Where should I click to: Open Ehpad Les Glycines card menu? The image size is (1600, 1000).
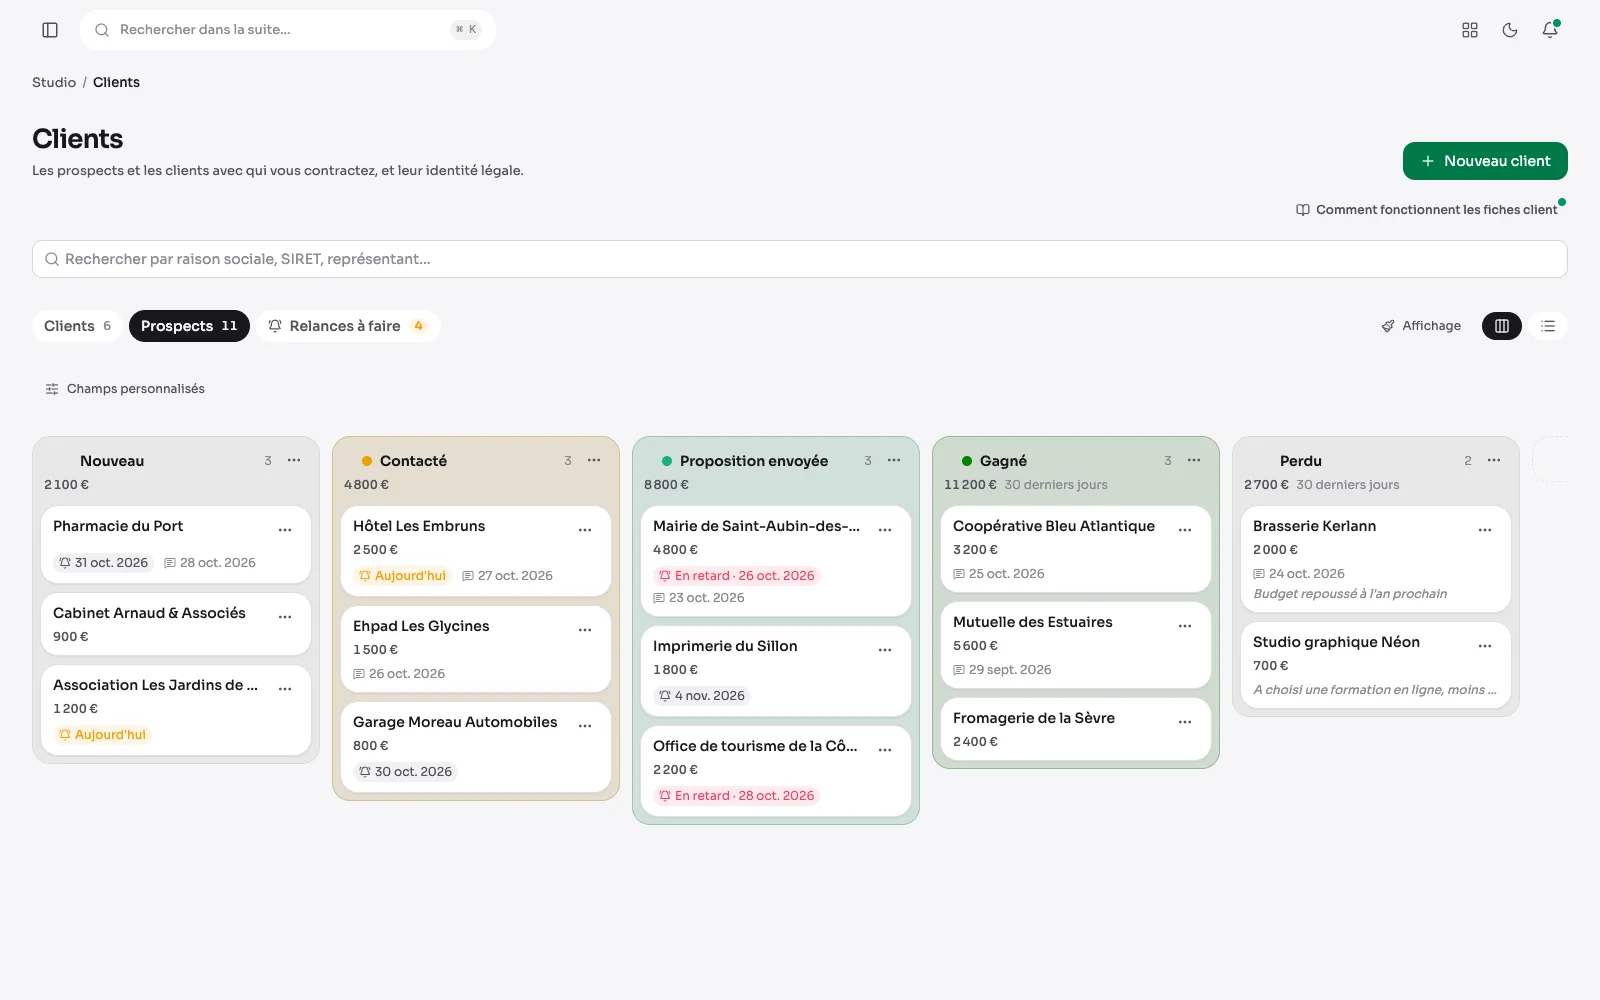point(585,630)
